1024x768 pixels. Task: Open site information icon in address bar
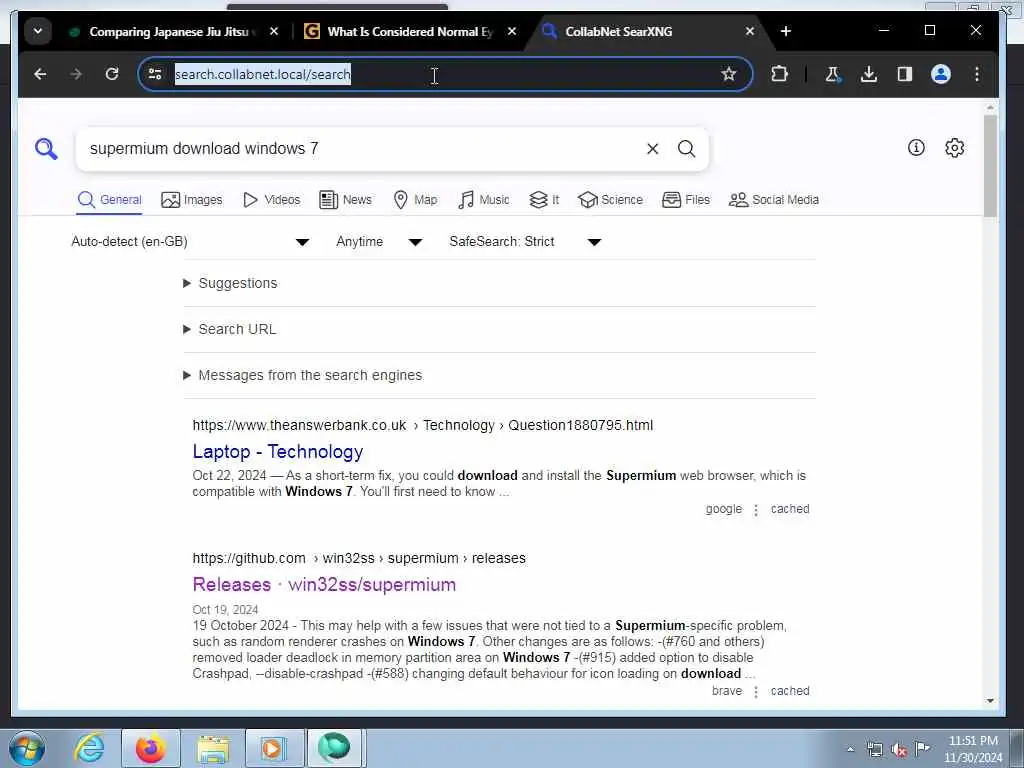pos(155,74)
